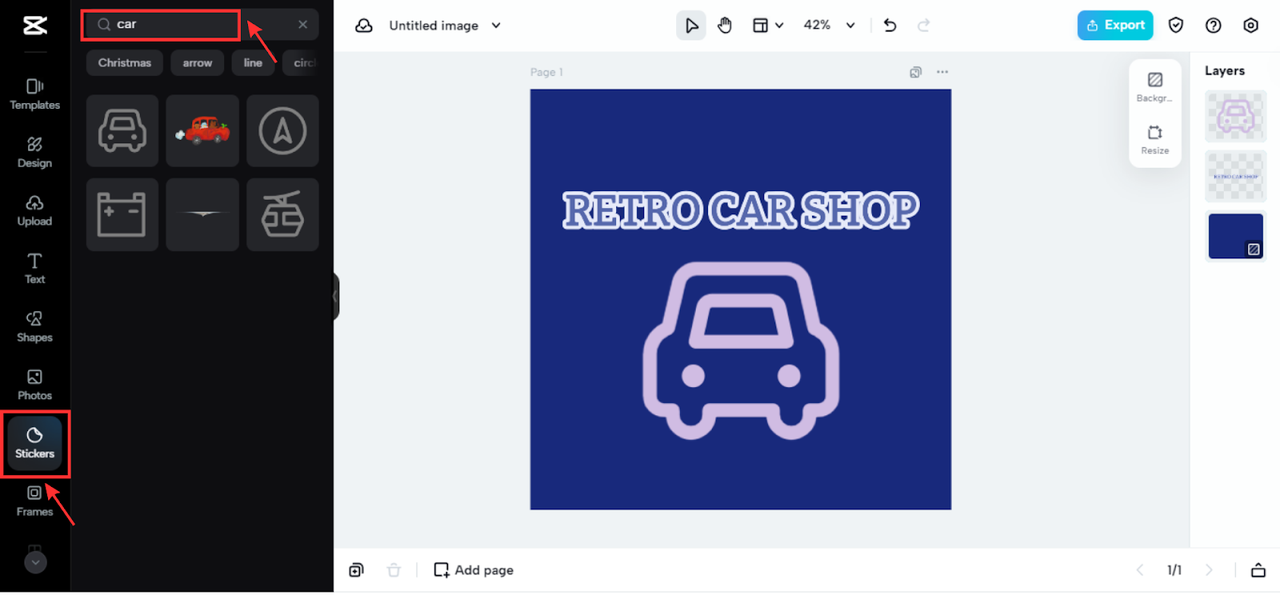Redo the last action
The image size is (1280, 595).
[924, 25]
